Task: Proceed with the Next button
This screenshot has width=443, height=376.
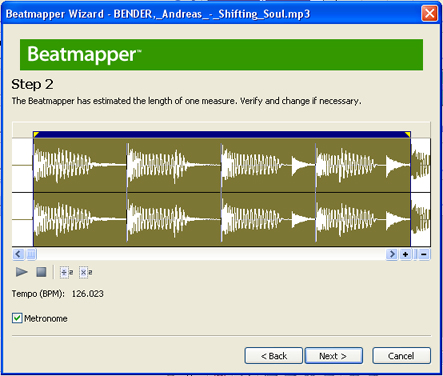Action: pos(334,356)
